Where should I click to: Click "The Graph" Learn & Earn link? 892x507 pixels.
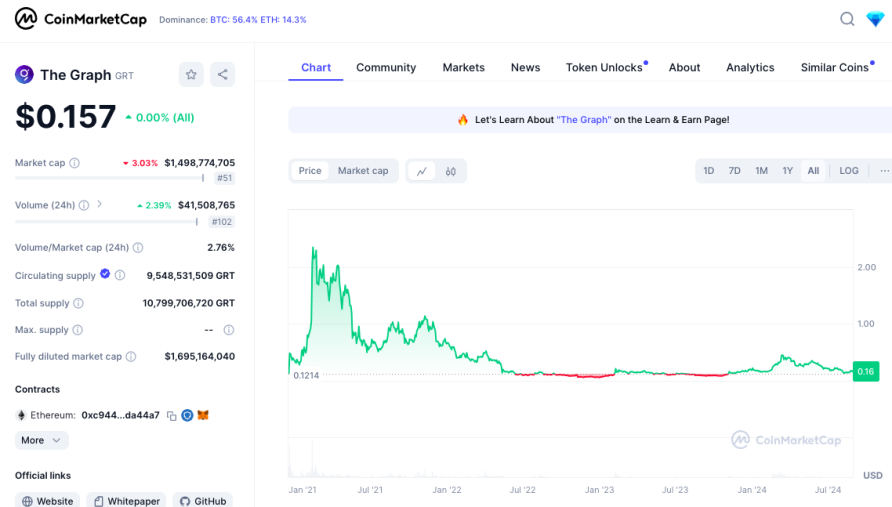[x=584, y=120]
